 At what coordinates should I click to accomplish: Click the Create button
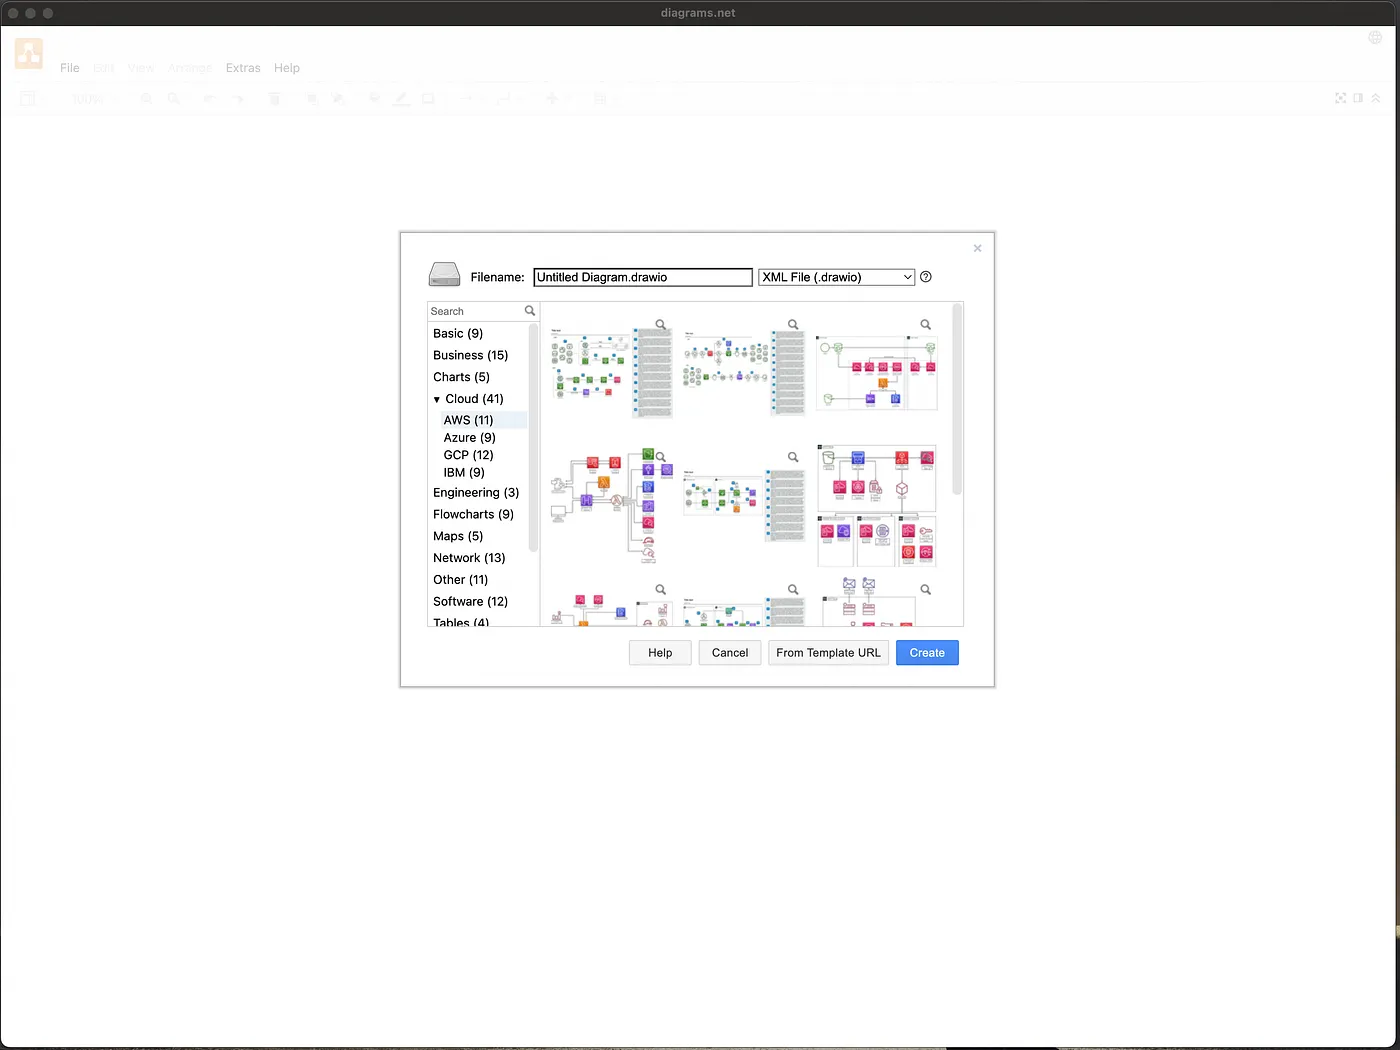[x=926, y=652]
